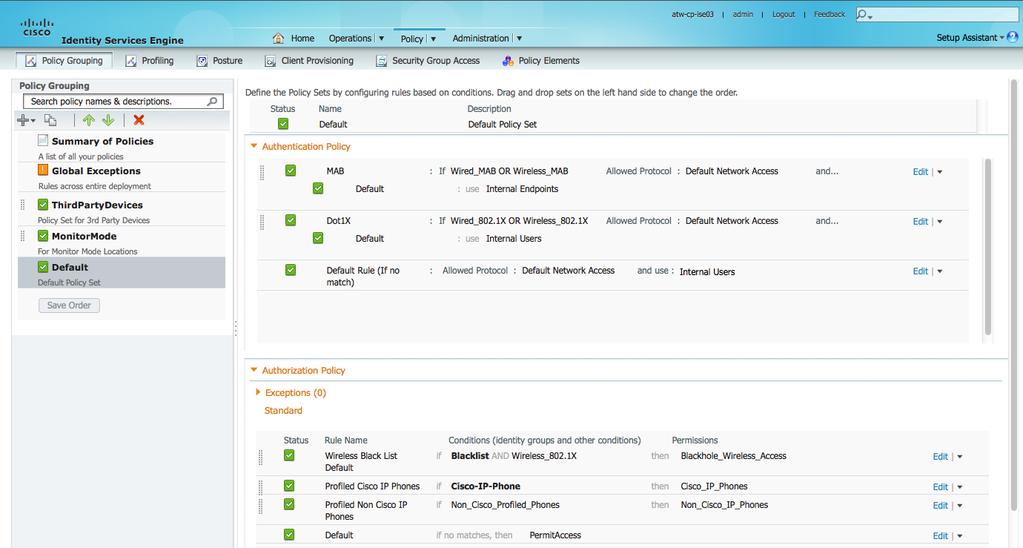1023x548 pixels.
Task: Toggle Wireless Black List Default rule status
Action: point(289,455)
